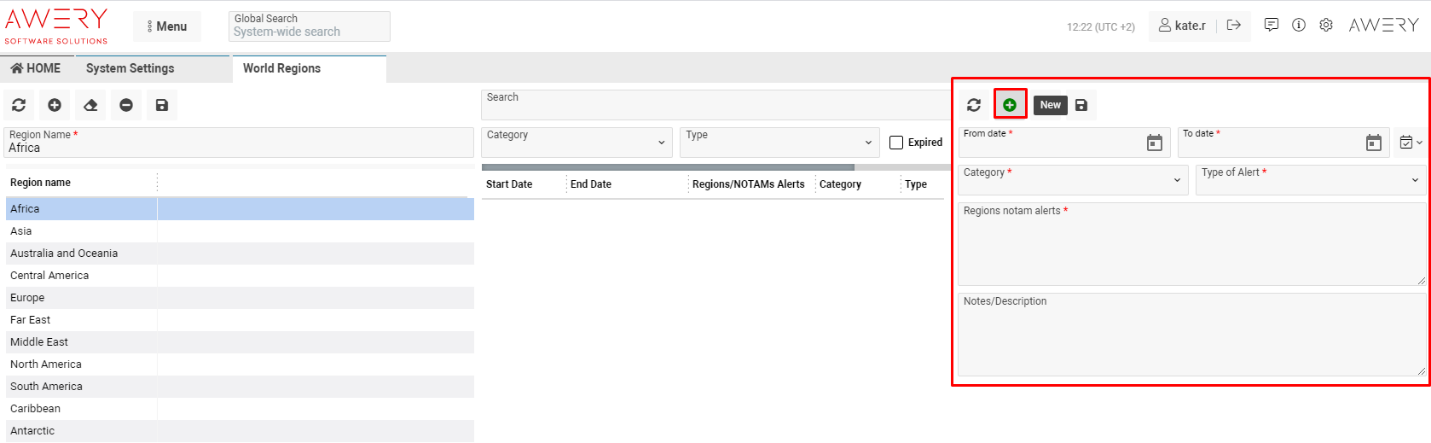
Task: Go to the HOME tab
Action: 36,68
